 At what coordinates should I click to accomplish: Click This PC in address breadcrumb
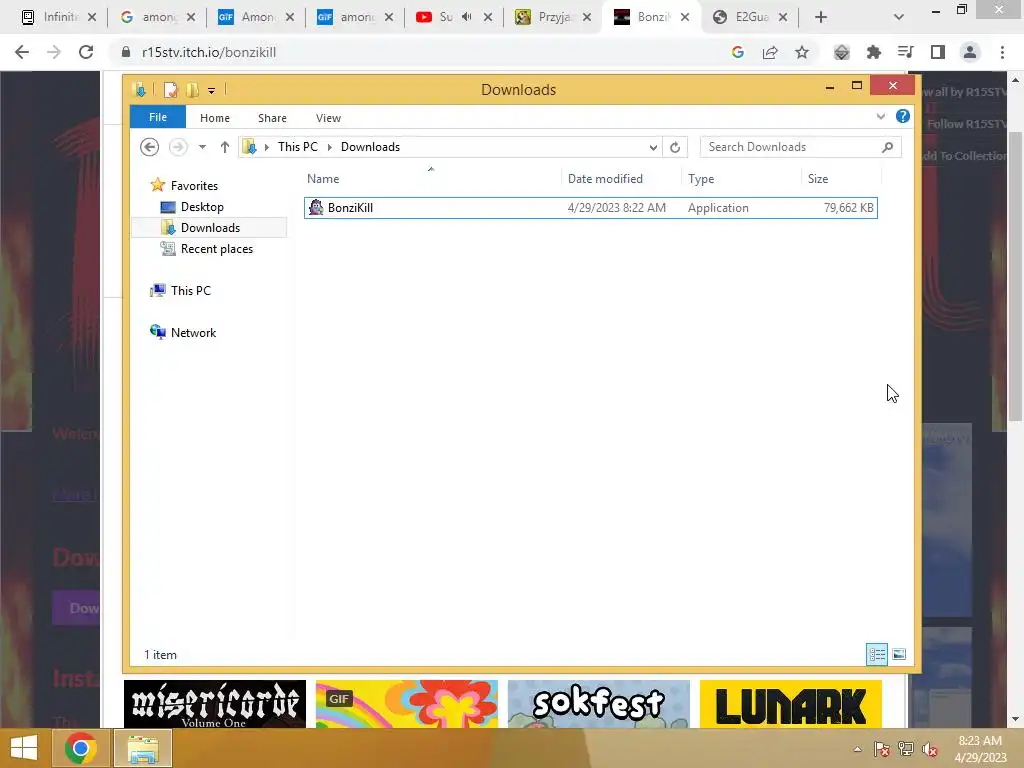298,147
